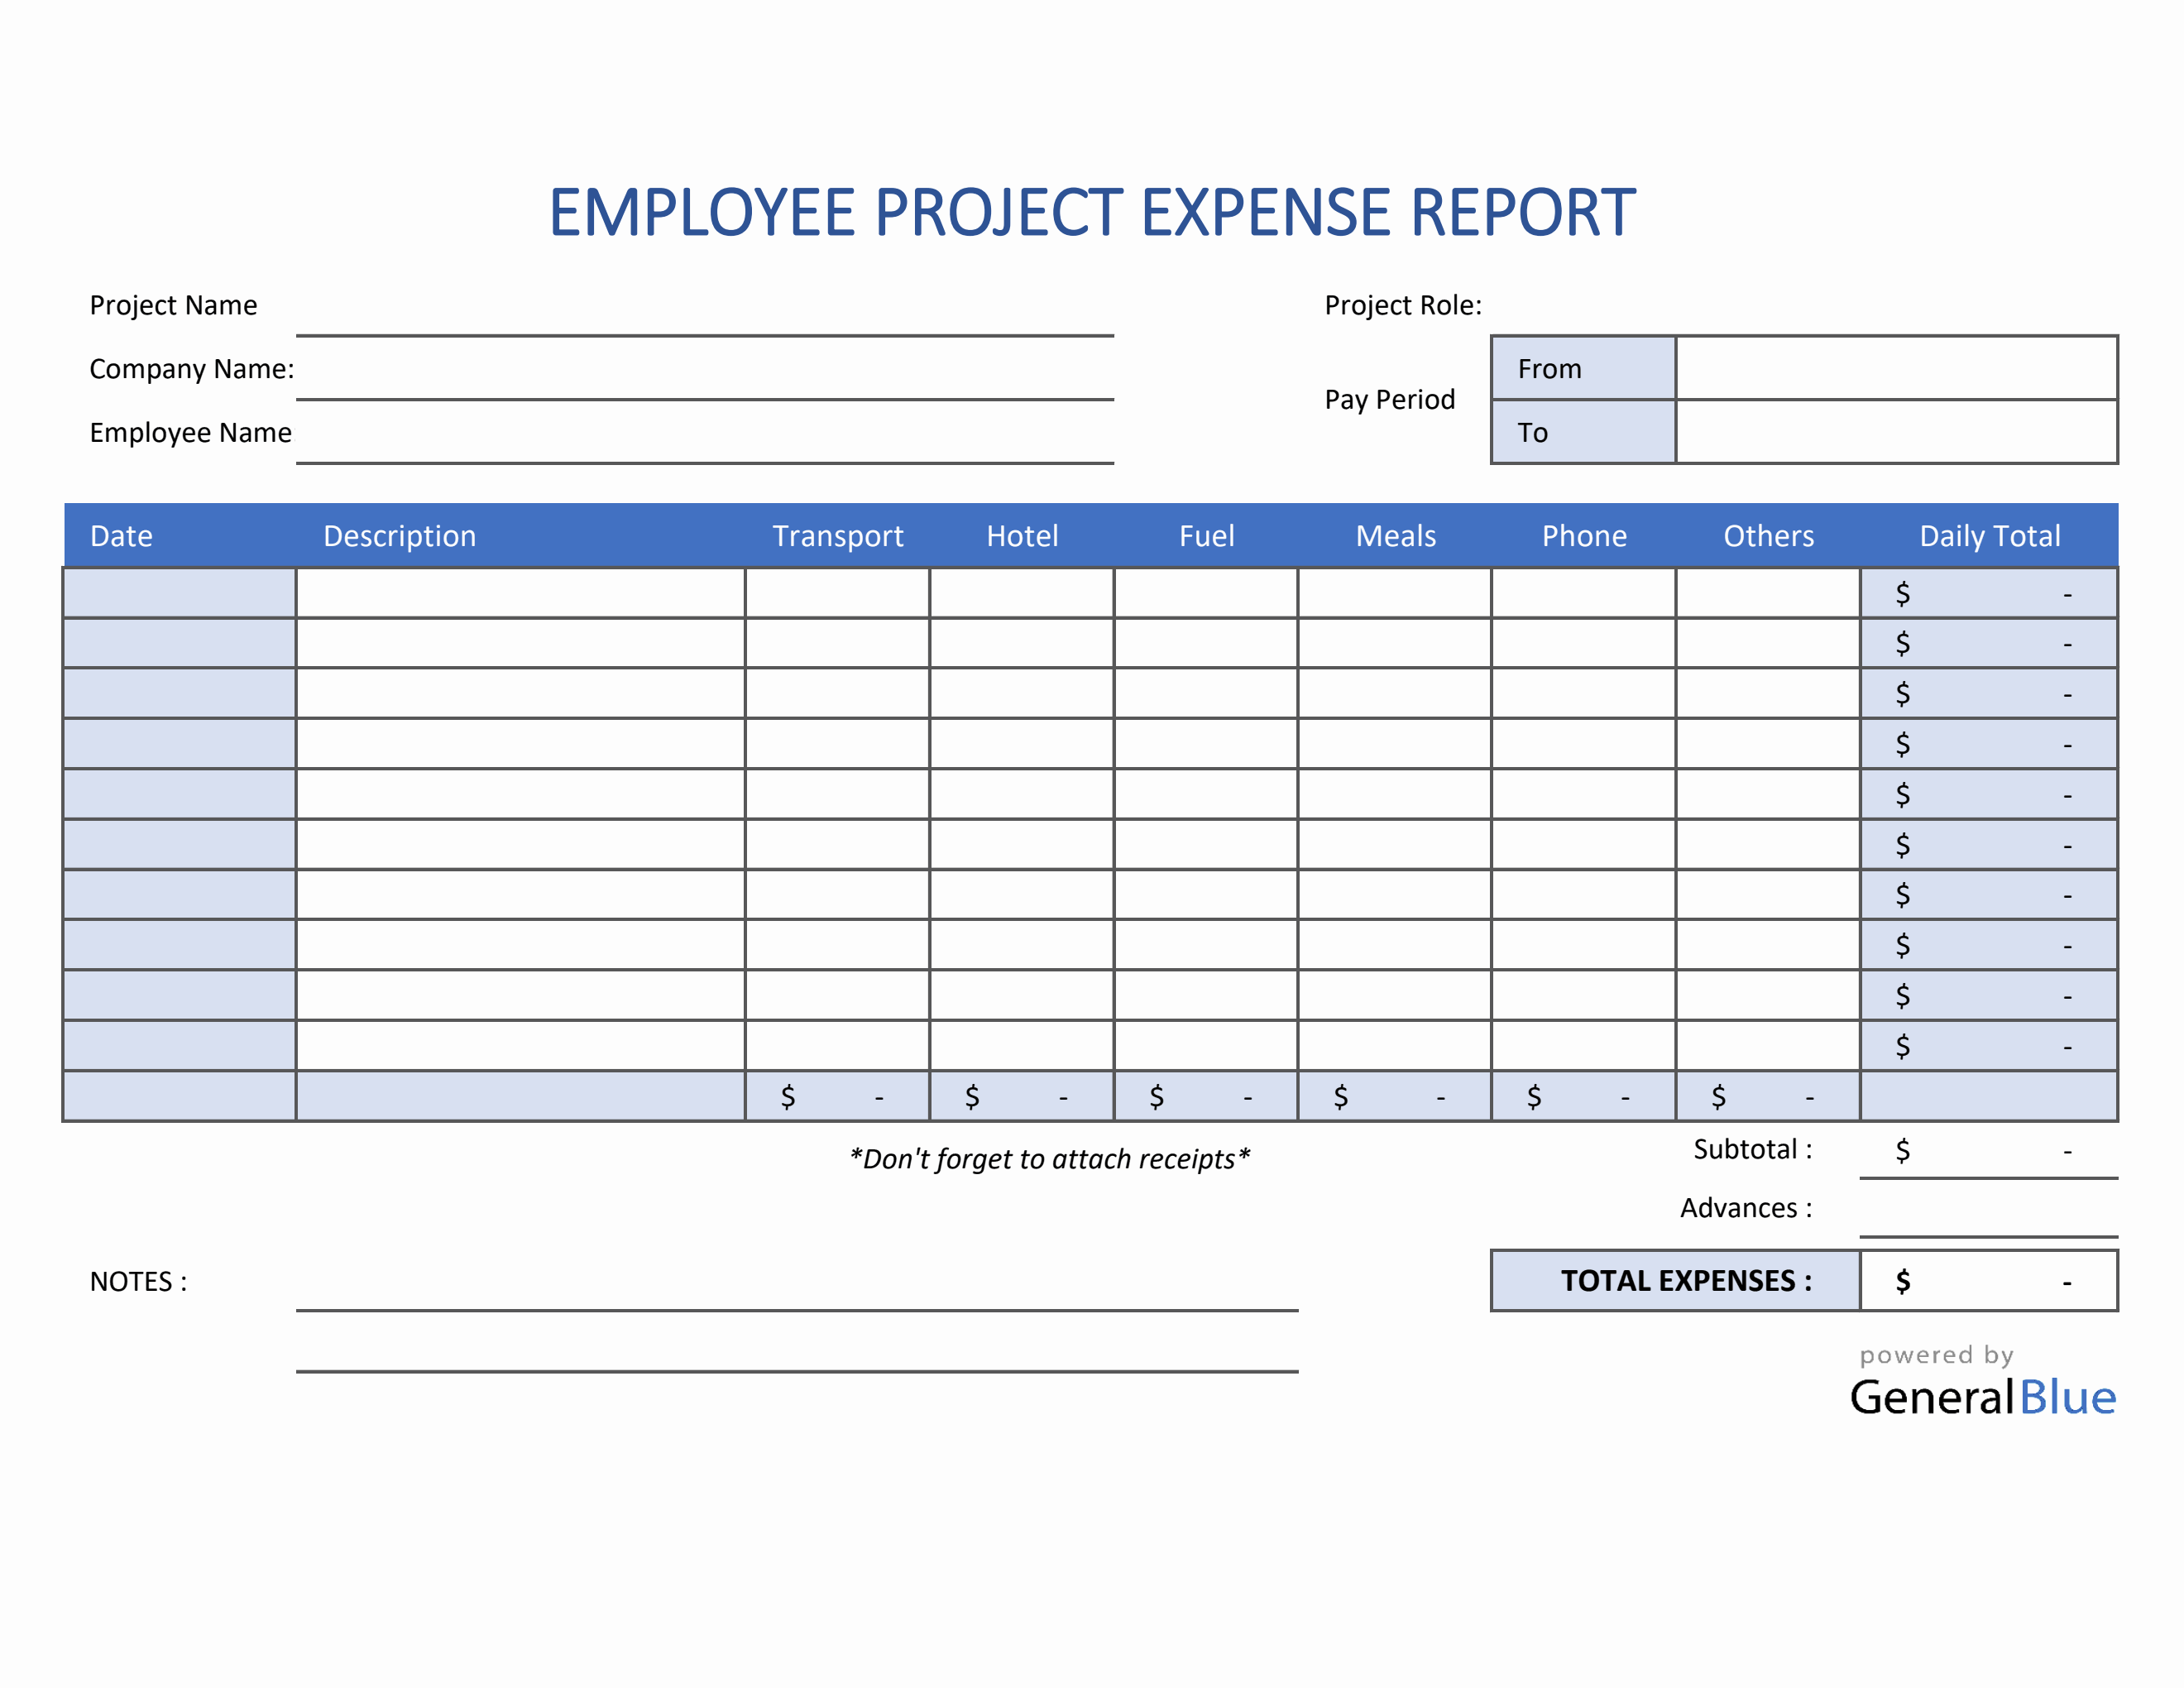This screenshot has width=2184, height=1688.
Task: Click the Transport column total cell
Action: click(838, 1096)
